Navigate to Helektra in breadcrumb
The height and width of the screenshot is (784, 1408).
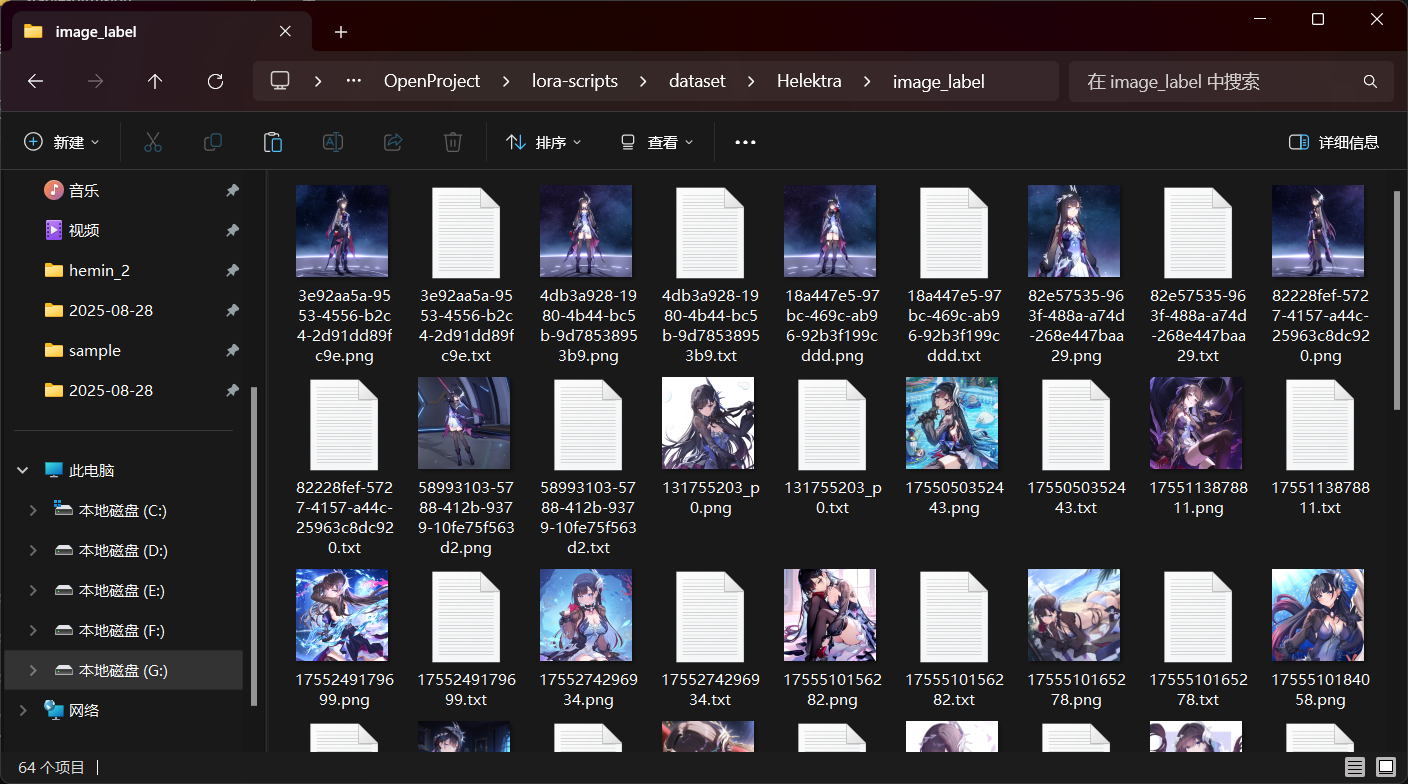[810, 81]
